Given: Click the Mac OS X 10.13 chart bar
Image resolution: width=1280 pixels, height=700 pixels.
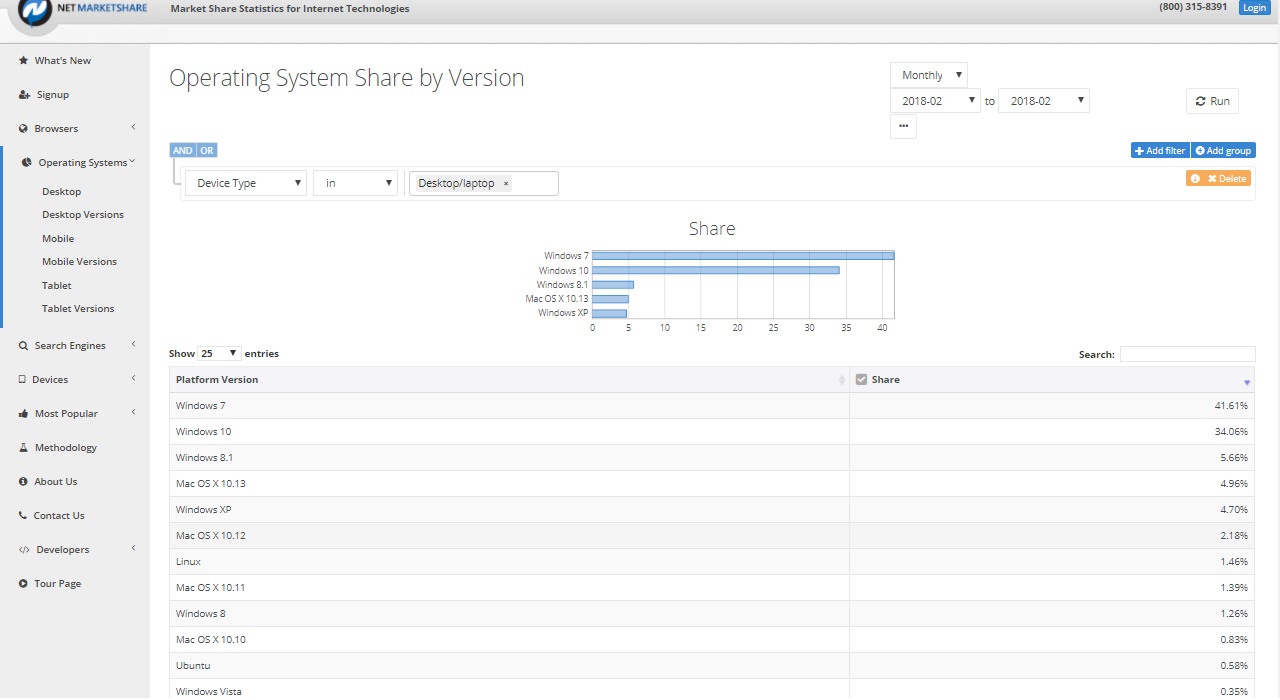Looking at the screenshot, I should coord(611,299).
